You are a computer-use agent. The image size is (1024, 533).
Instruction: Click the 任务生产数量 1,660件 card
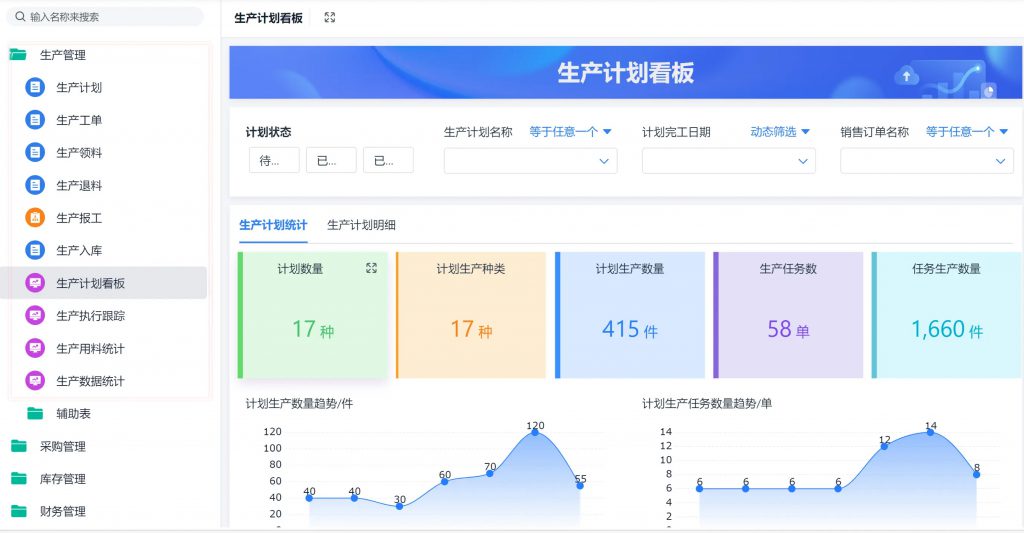946,315
